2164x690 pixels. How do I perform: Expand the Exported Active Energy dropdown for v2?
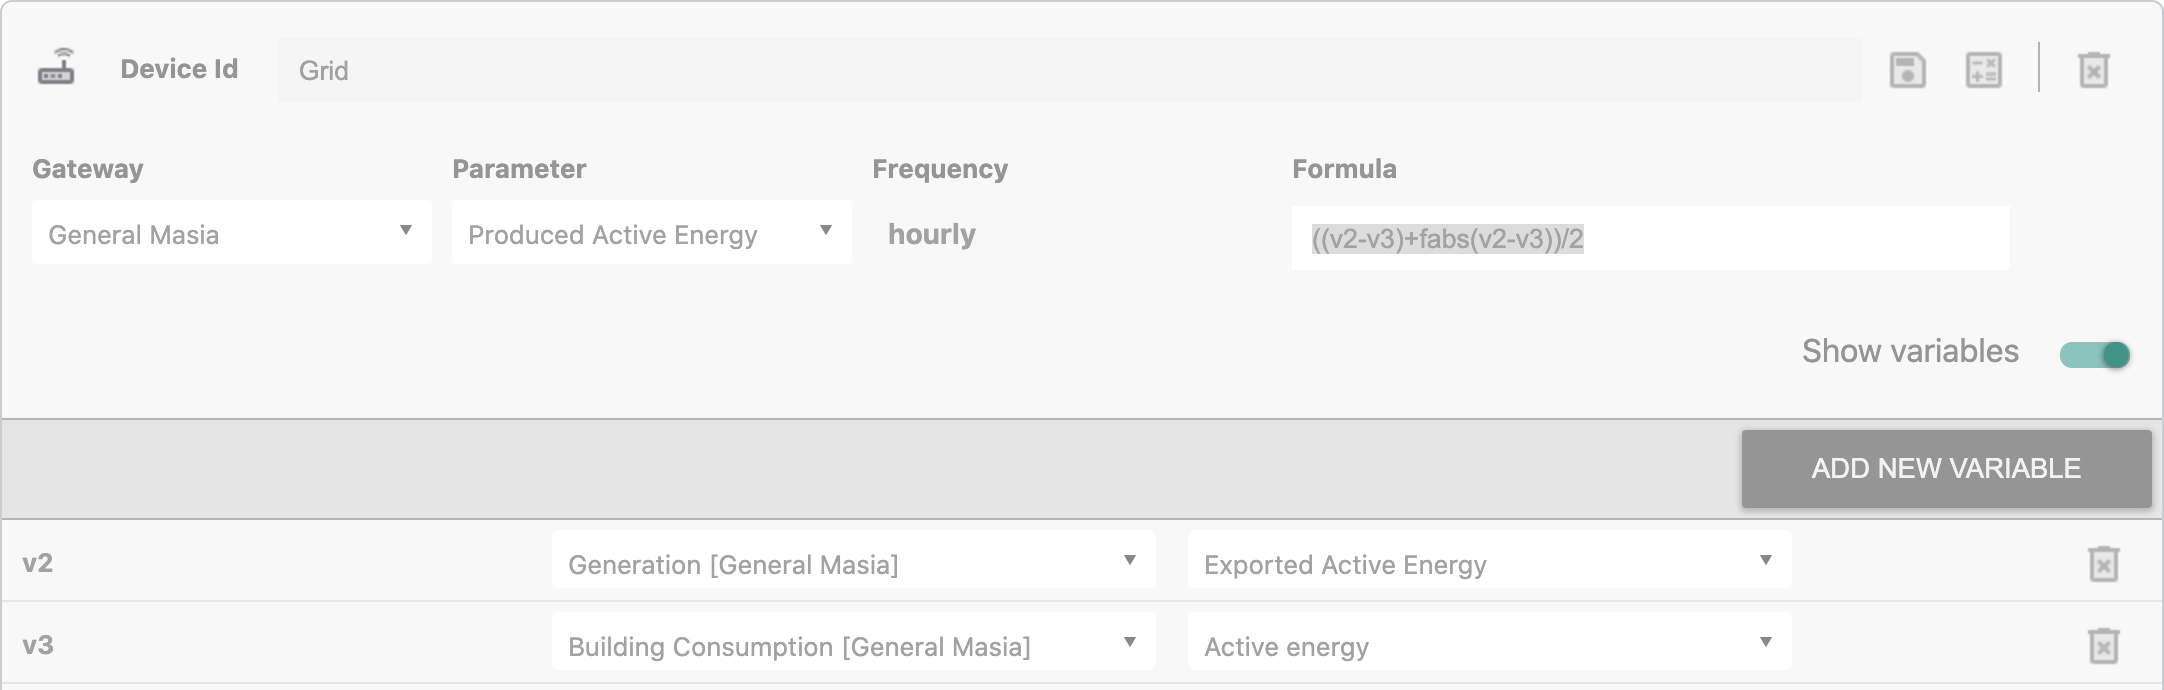pyautogui.click(x=1490, y=560)
